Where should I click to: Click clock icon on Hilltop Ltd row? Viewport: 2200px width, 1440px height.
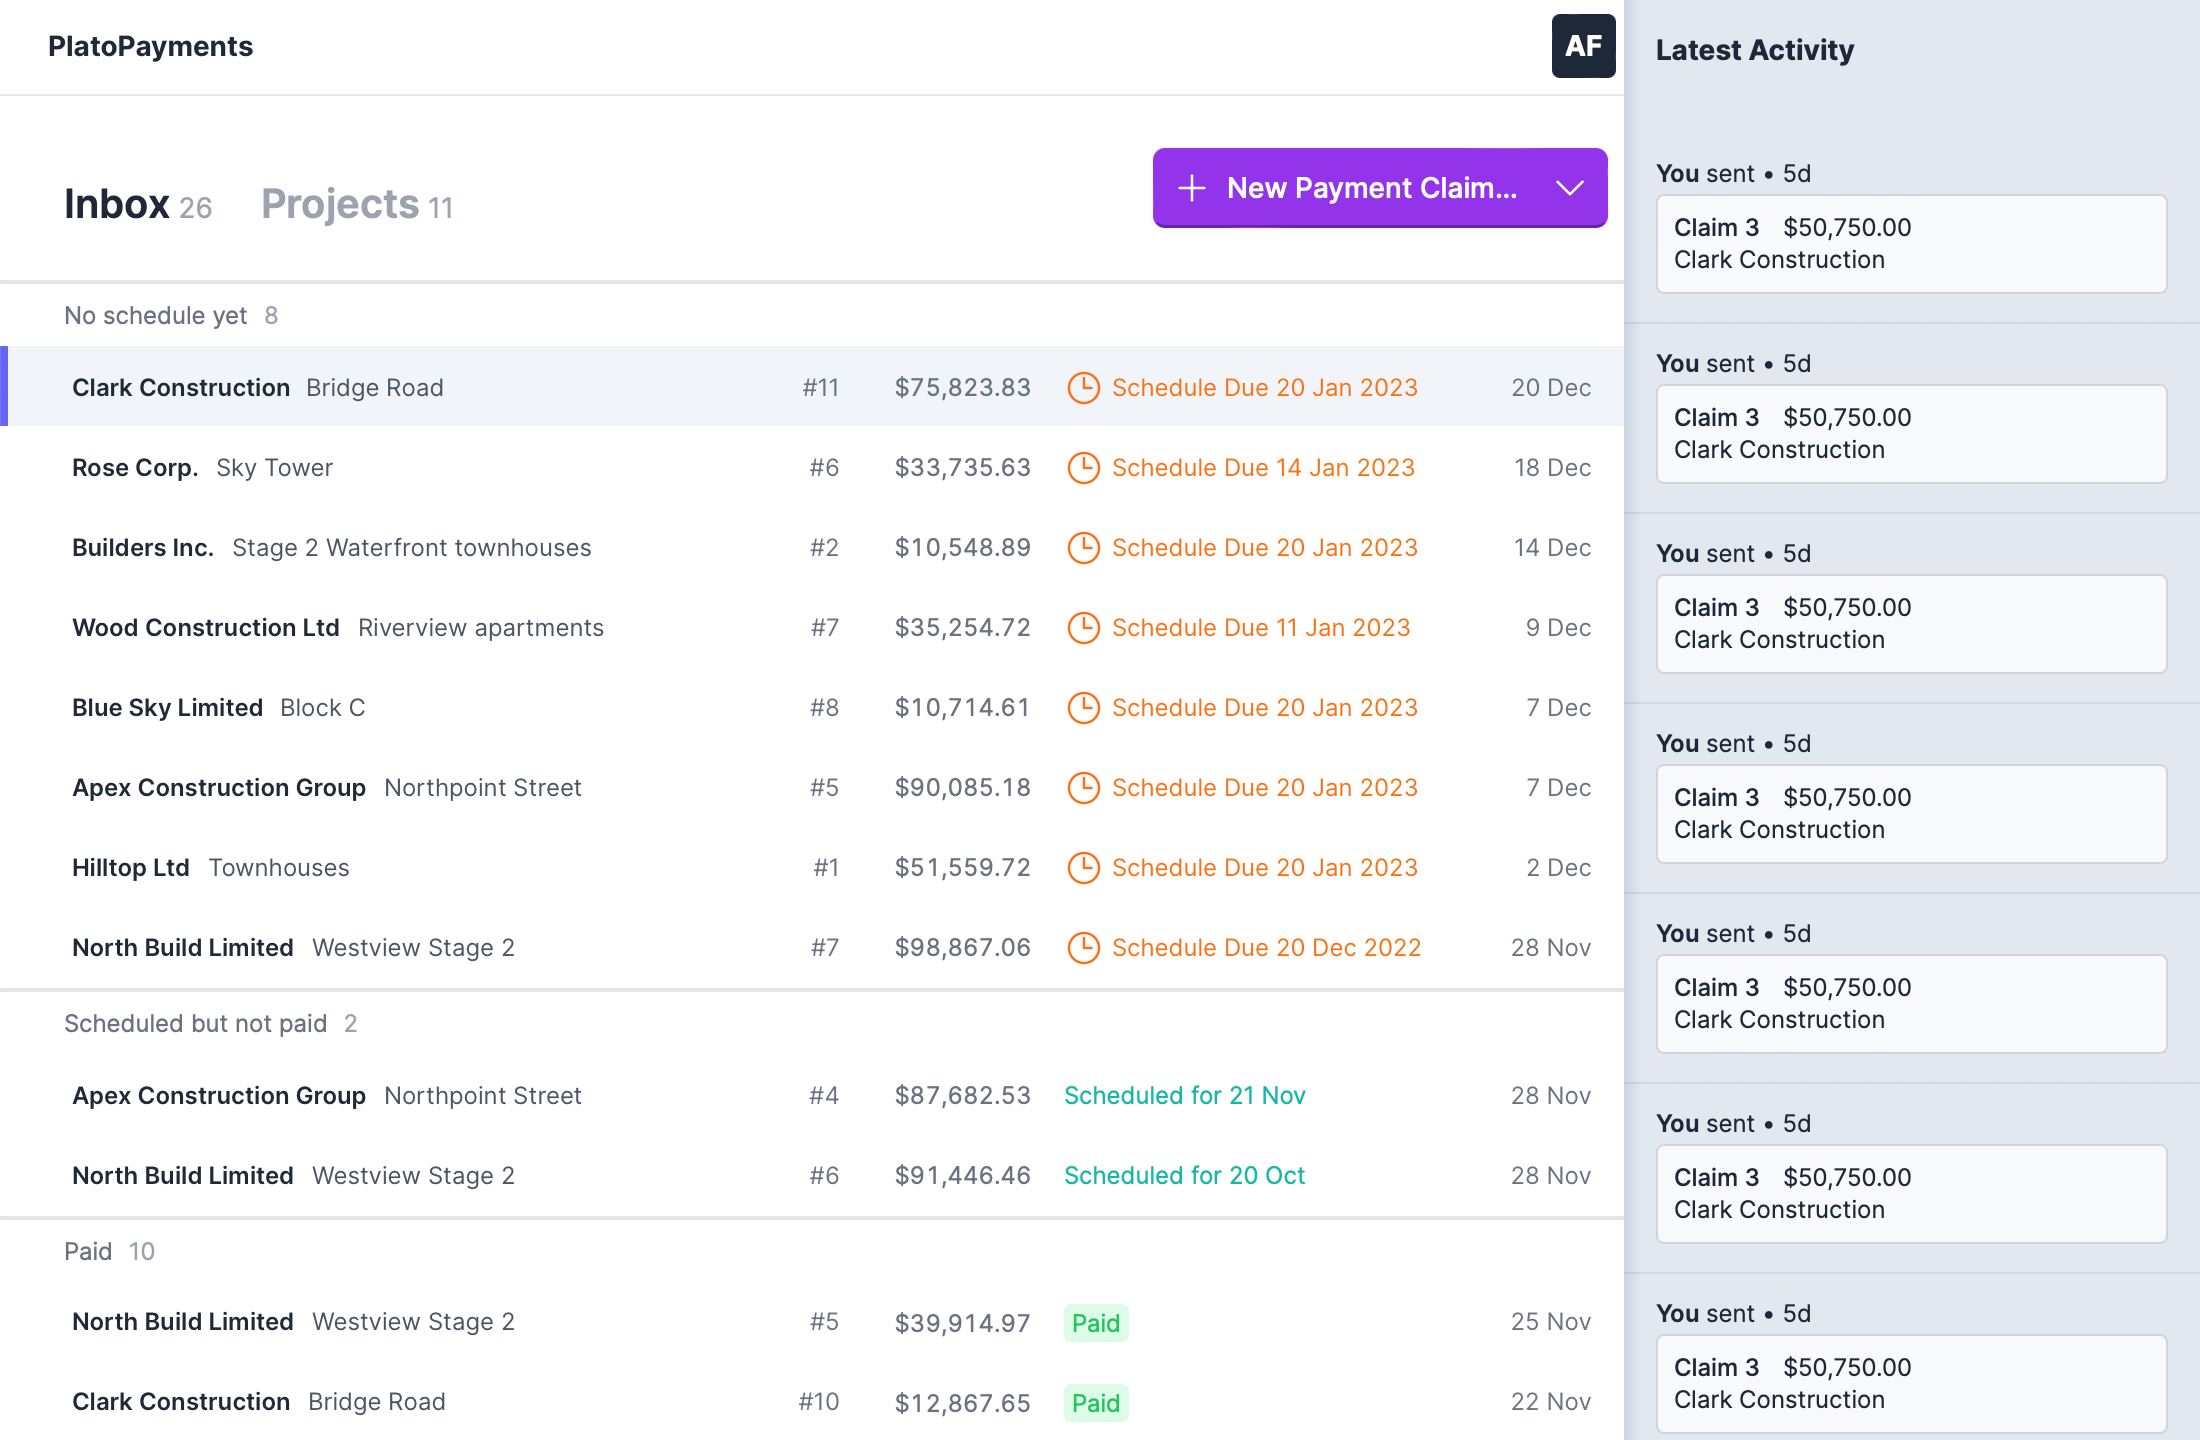click(x=1083, y=868)
